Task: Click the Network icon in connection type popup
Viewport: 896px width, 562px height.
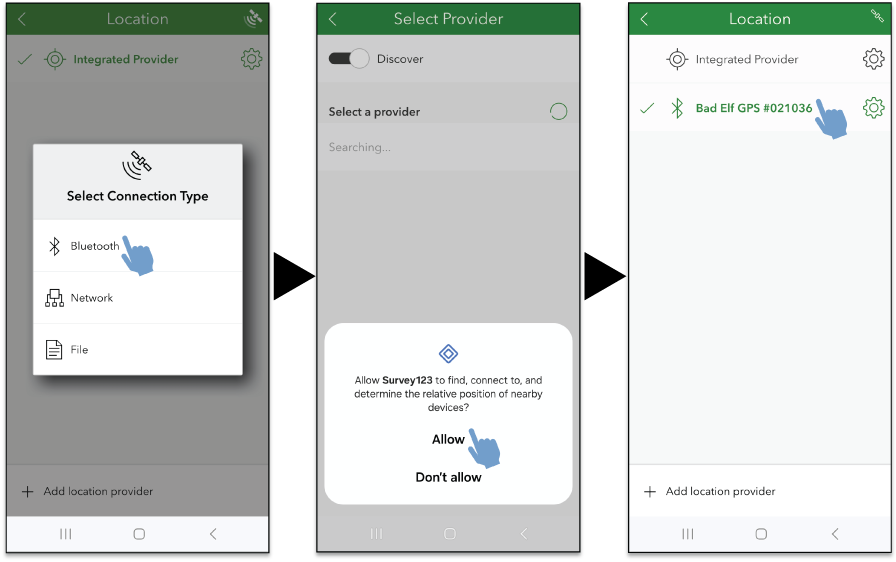Action: tap(54, 298)
